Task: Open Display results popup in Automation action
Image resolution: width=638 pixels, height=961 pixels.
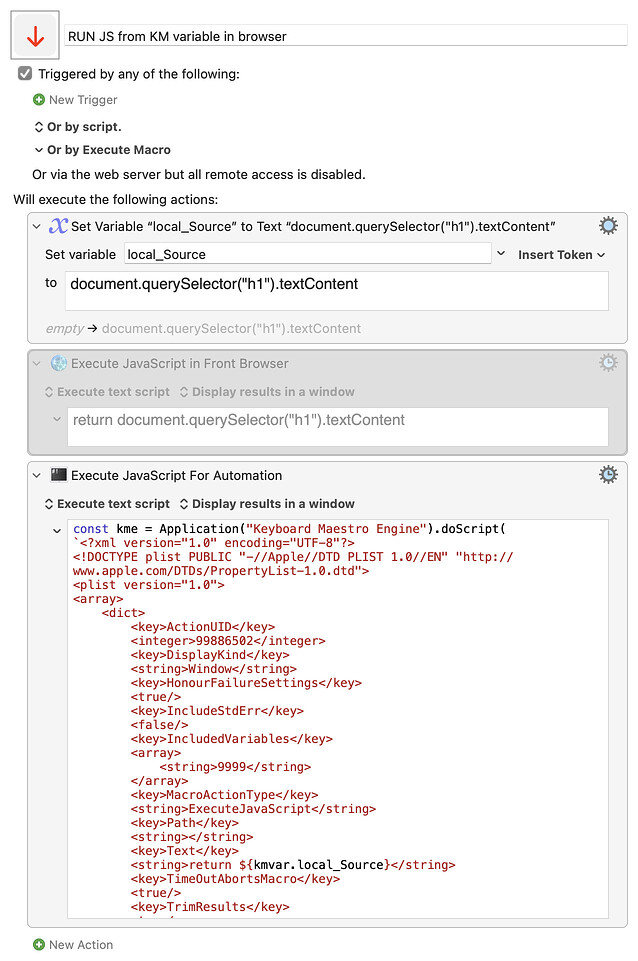Action: (x=267, y=504)
